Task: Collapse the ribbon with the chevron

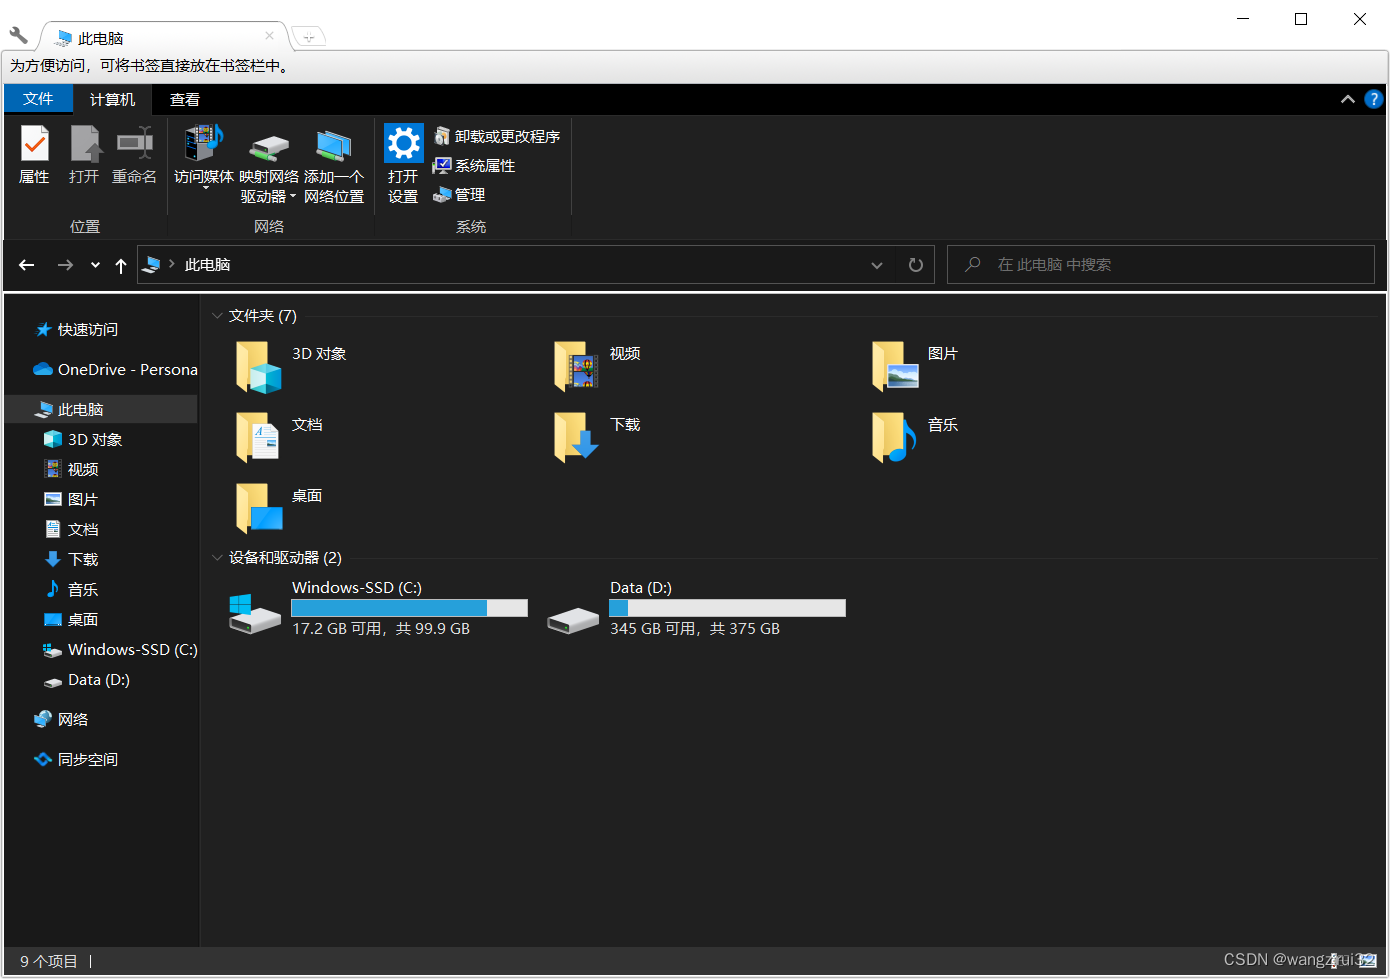Action: [x=1348, y=99]
